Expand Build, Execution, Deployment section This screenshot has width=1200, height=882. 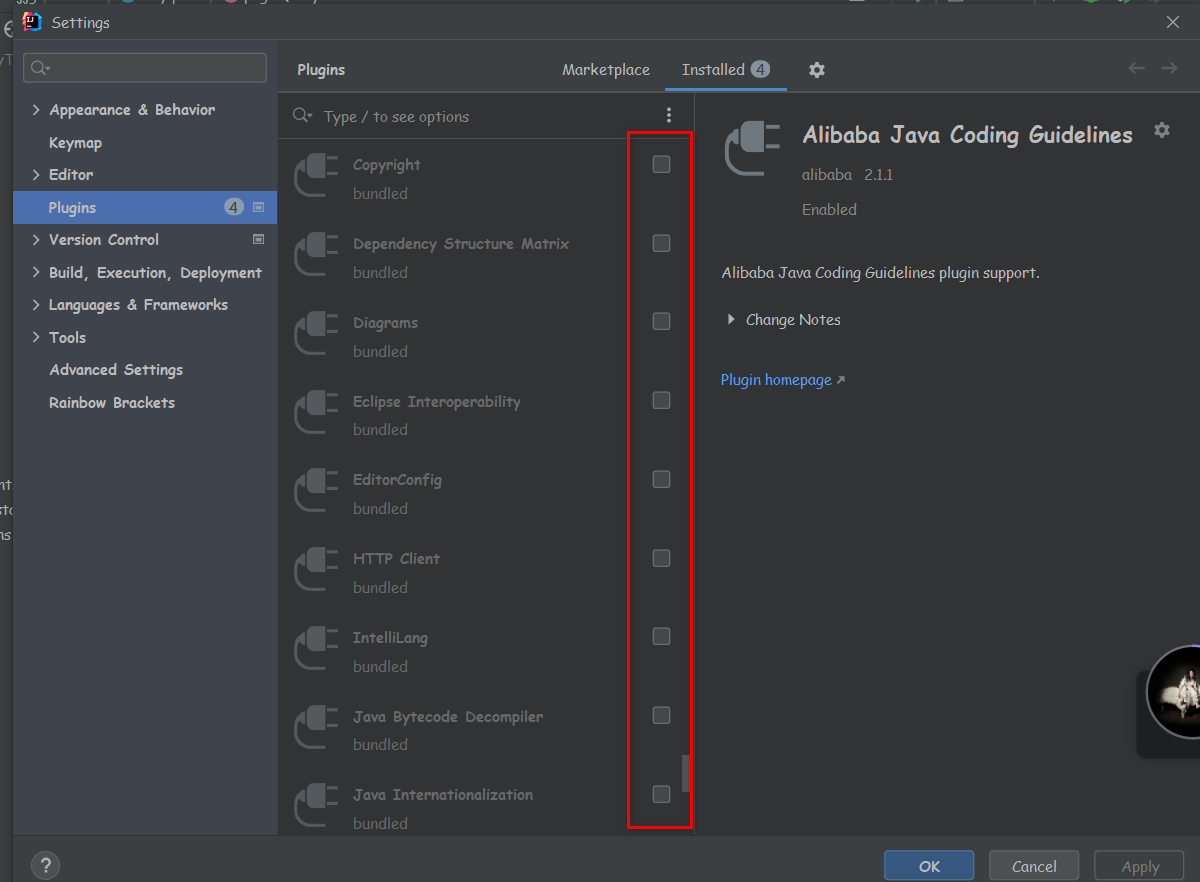36,272
